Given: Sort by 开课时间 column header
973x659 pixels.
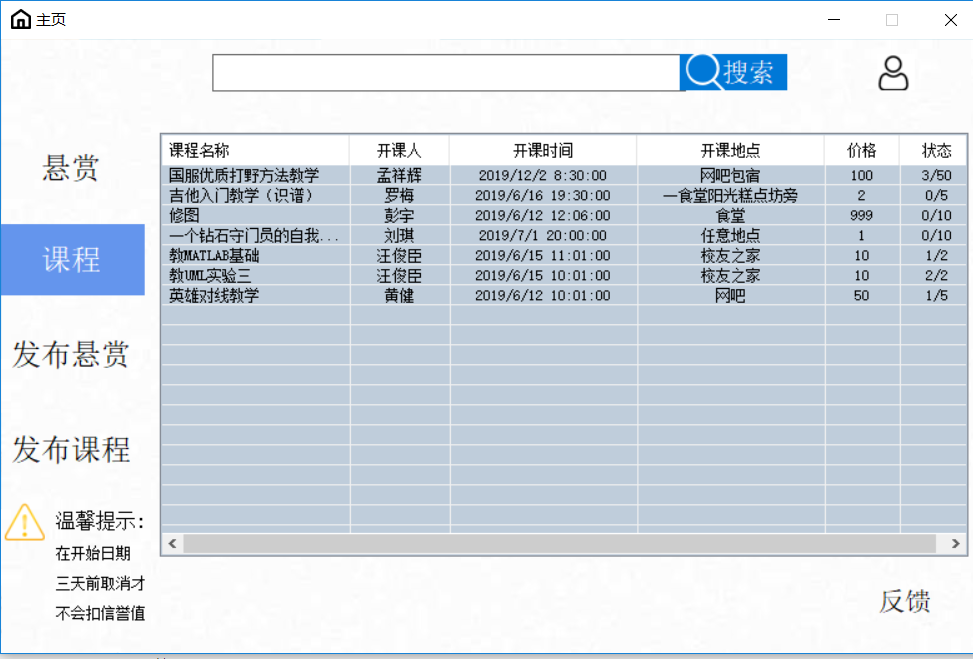Looking at the screenshot, I should pyautogui.click(x=543, y=150).
